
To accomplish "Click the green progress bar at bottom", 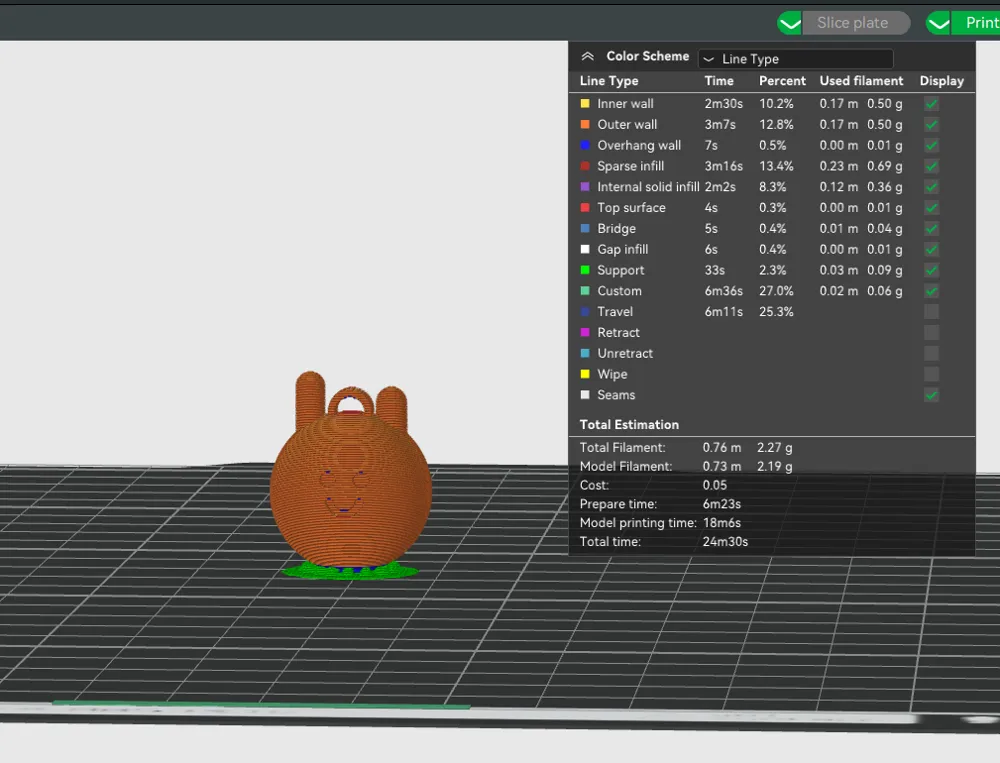I will pos(260,705).
